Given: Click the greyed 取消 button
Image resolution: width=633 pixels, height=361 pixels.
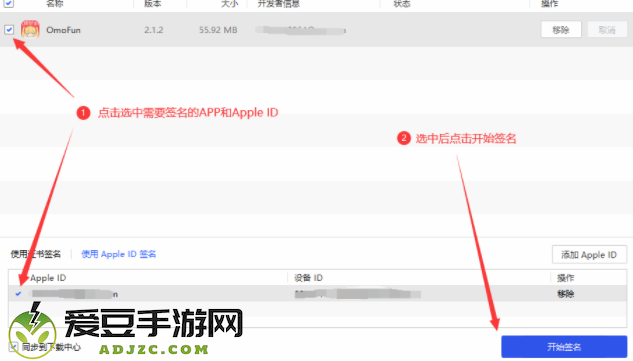Looking at the screenshot, I should [x=607, y=29].
